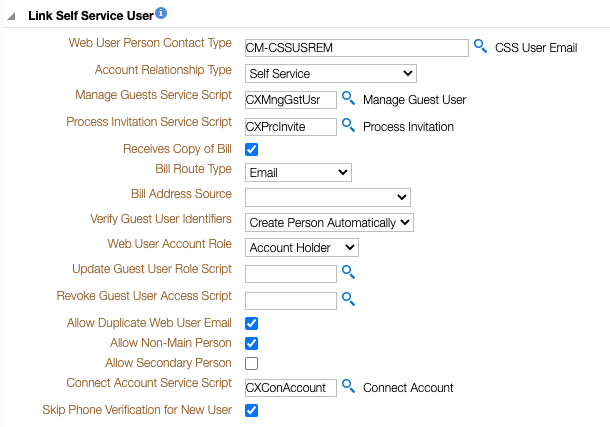The height and width of the screenshot is (427, 610).
Task: Focus the Update Guest User Role Script field
Action: tap(291, 274)
